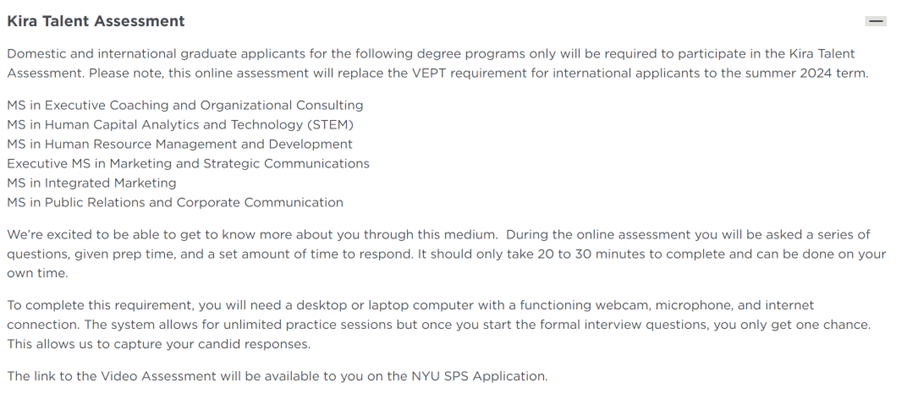Click the 'NYU SPS Application' text

479,376
